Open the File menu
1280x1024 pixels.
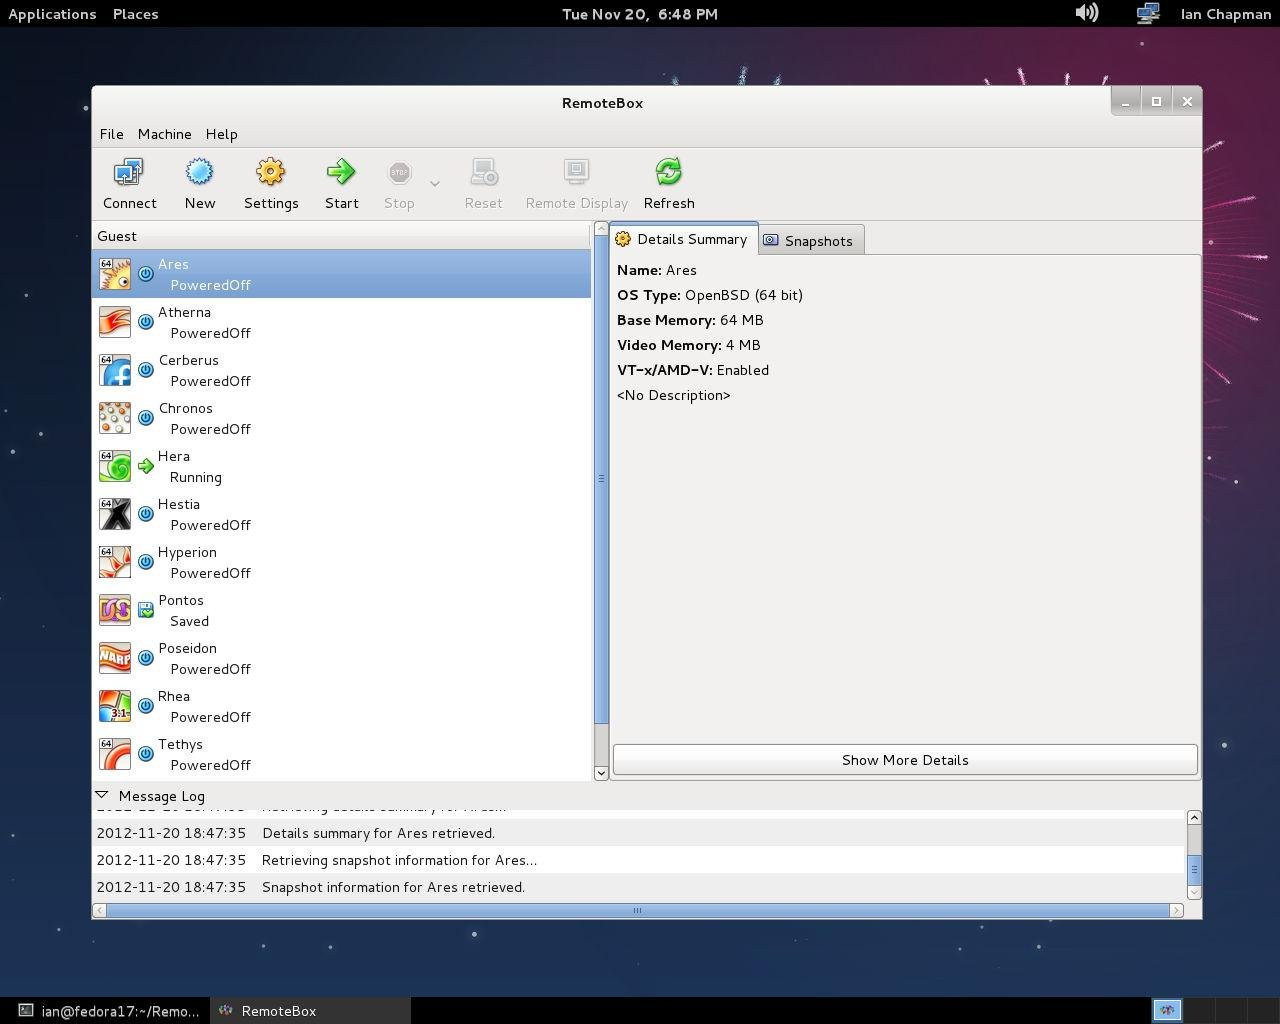tap(111, 134)
